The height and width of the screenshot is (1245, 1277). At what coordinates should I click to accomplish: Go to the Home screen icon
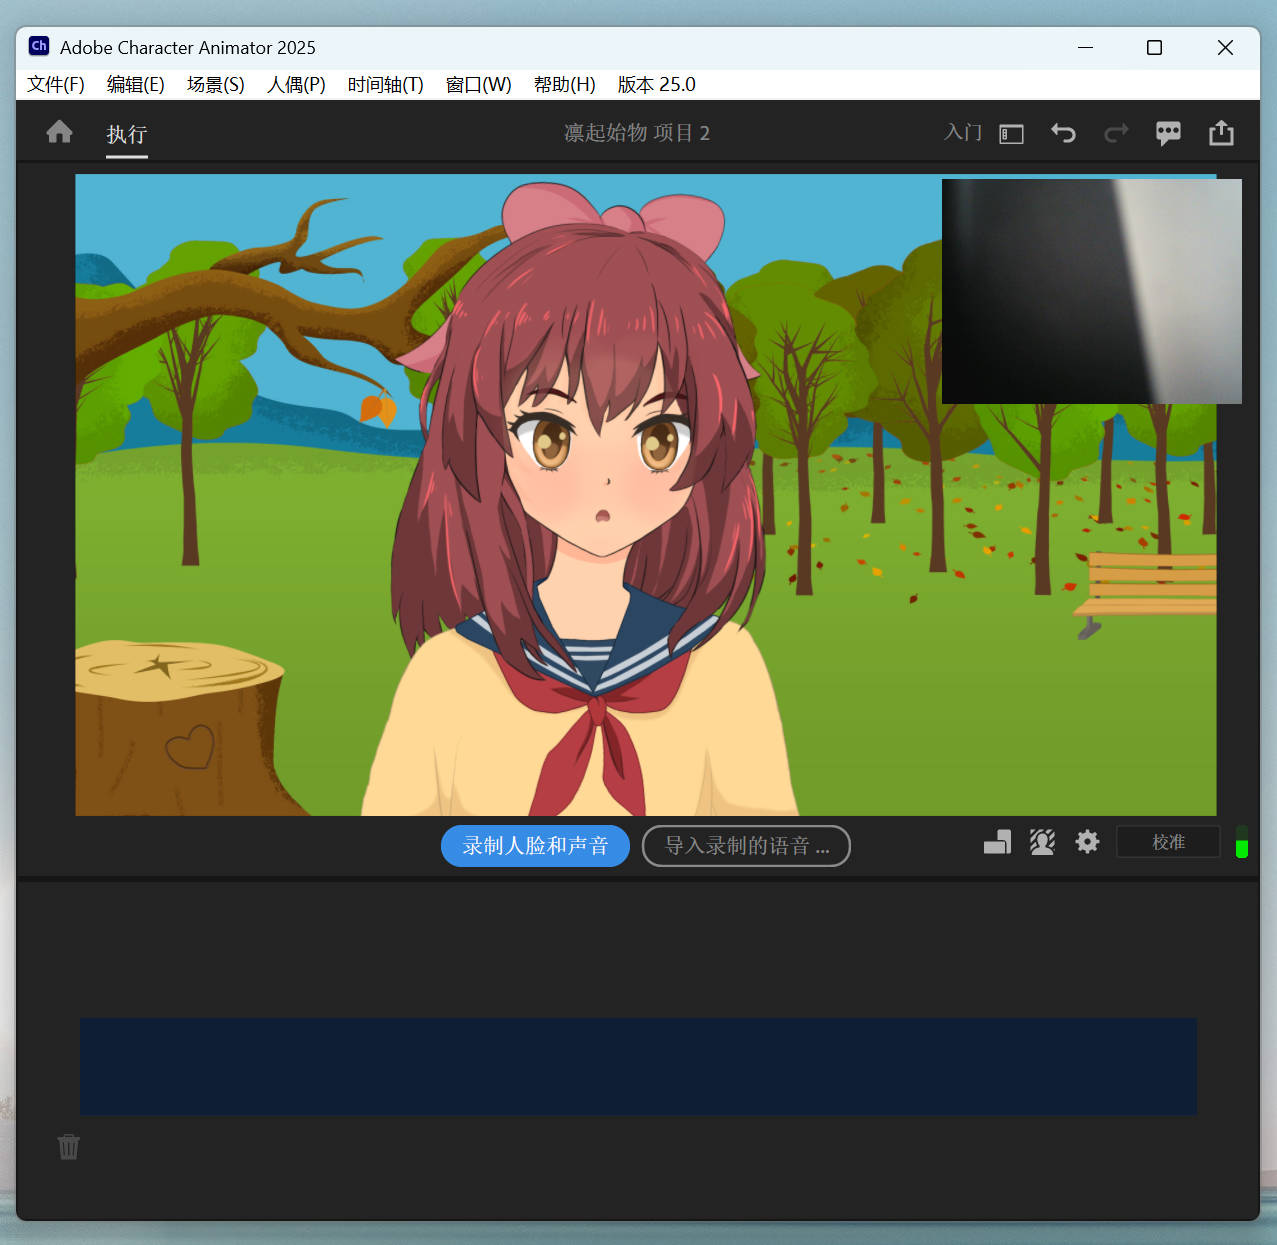59,132
